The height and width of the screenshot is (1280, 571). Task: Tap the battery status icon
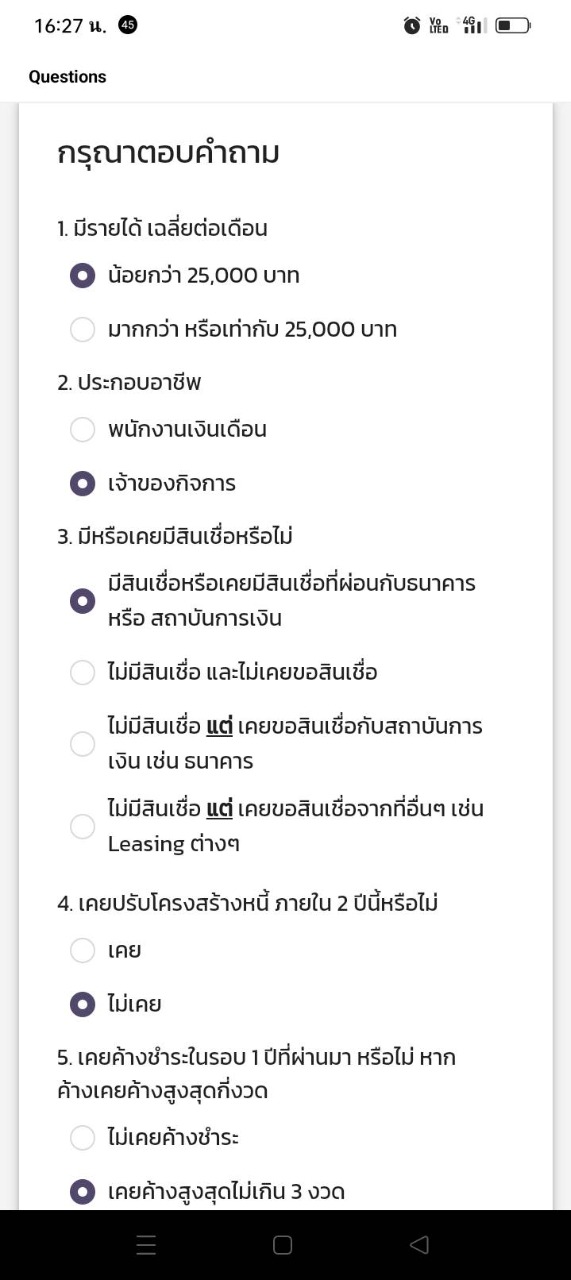coord(513,26)
